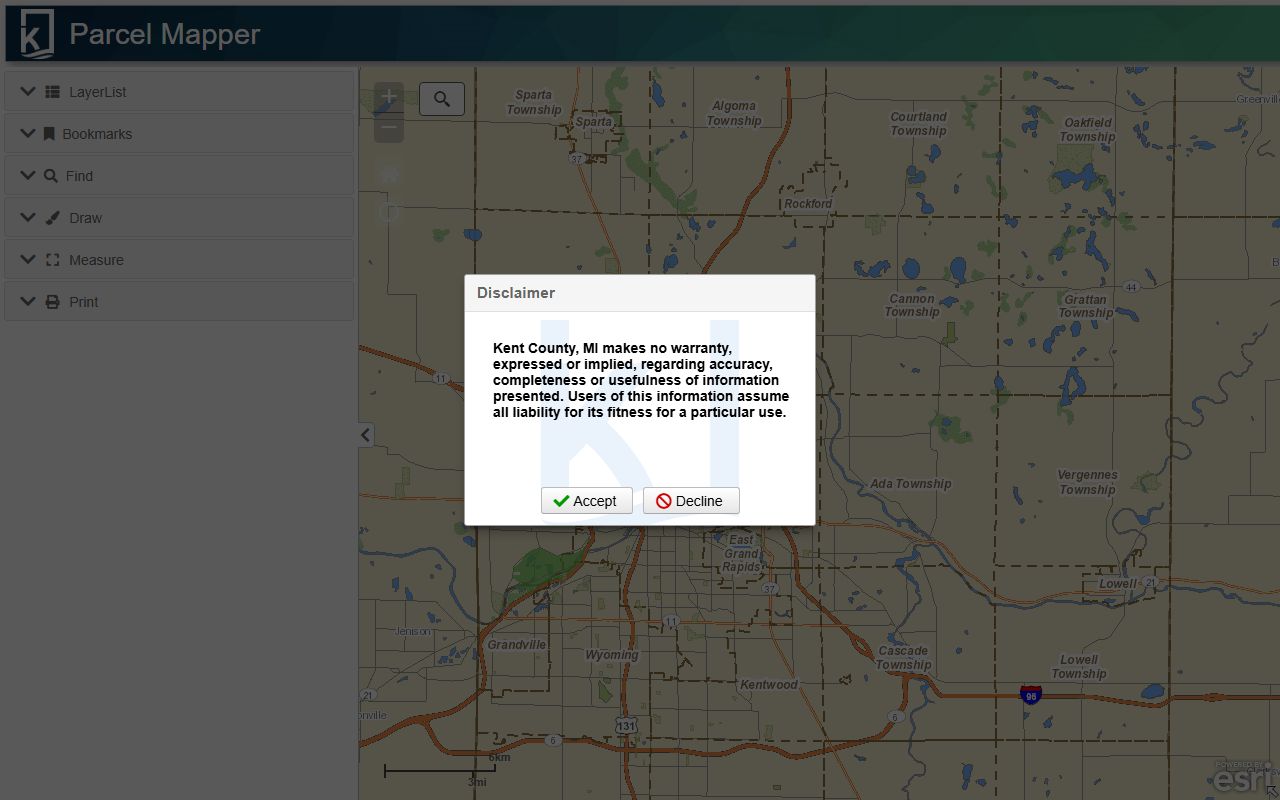Screen dimensions: 1280x800
Task: Select the Measure panel title
Action: point(97,260)
